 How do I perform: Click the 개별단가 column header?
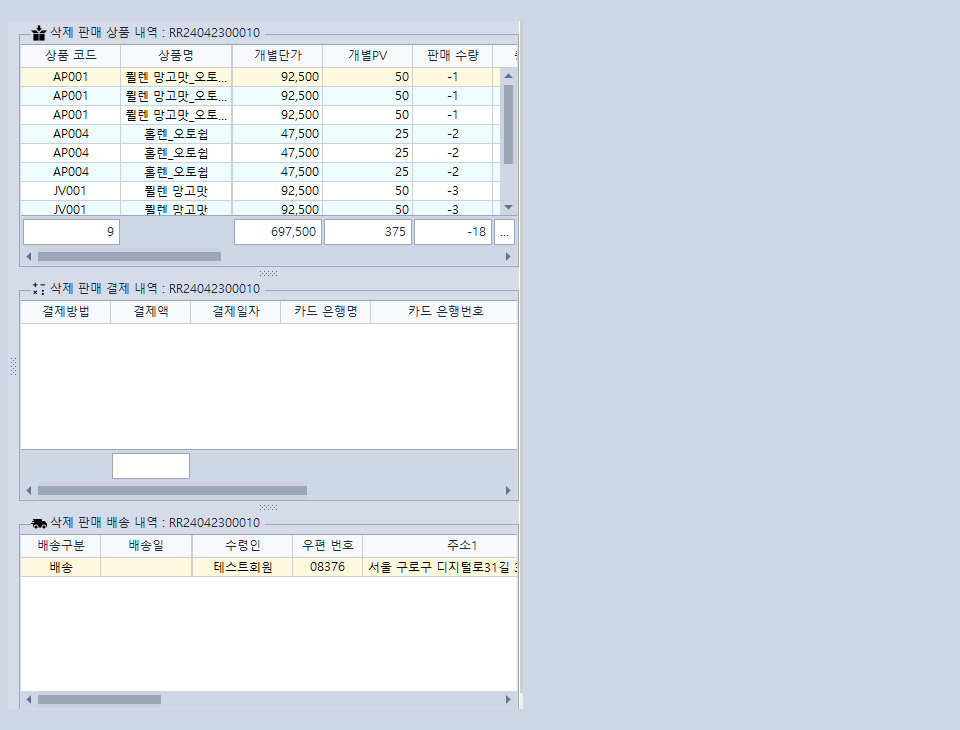click(x=277, y=55)
